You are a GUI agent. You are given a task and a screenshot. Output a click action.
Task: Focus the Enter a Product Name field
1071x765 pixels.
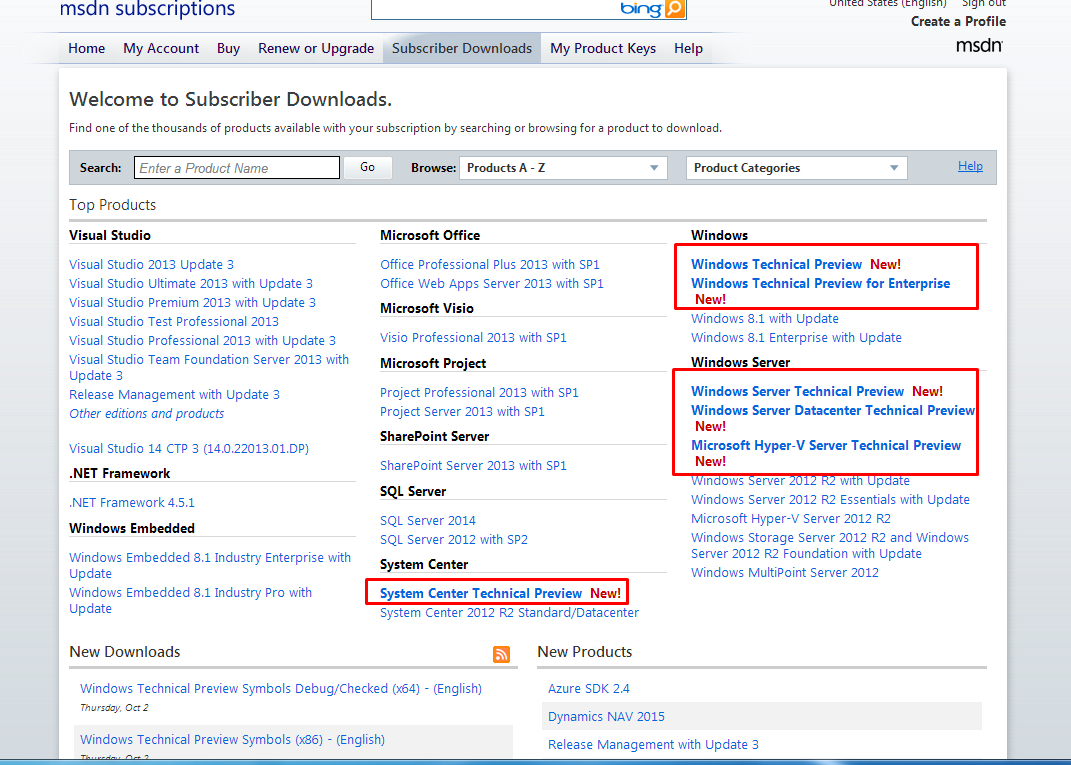pyautogui.click(x=237, y=168)
